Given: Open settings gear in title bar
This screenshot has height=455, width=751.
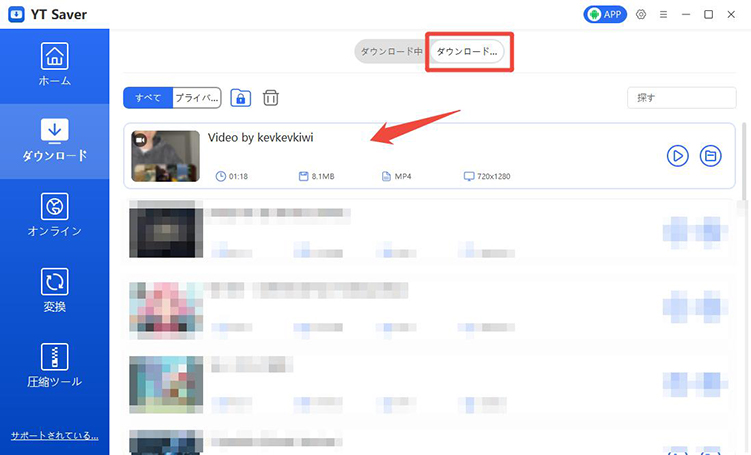Looking at the screenshot, I should (641, 14).
